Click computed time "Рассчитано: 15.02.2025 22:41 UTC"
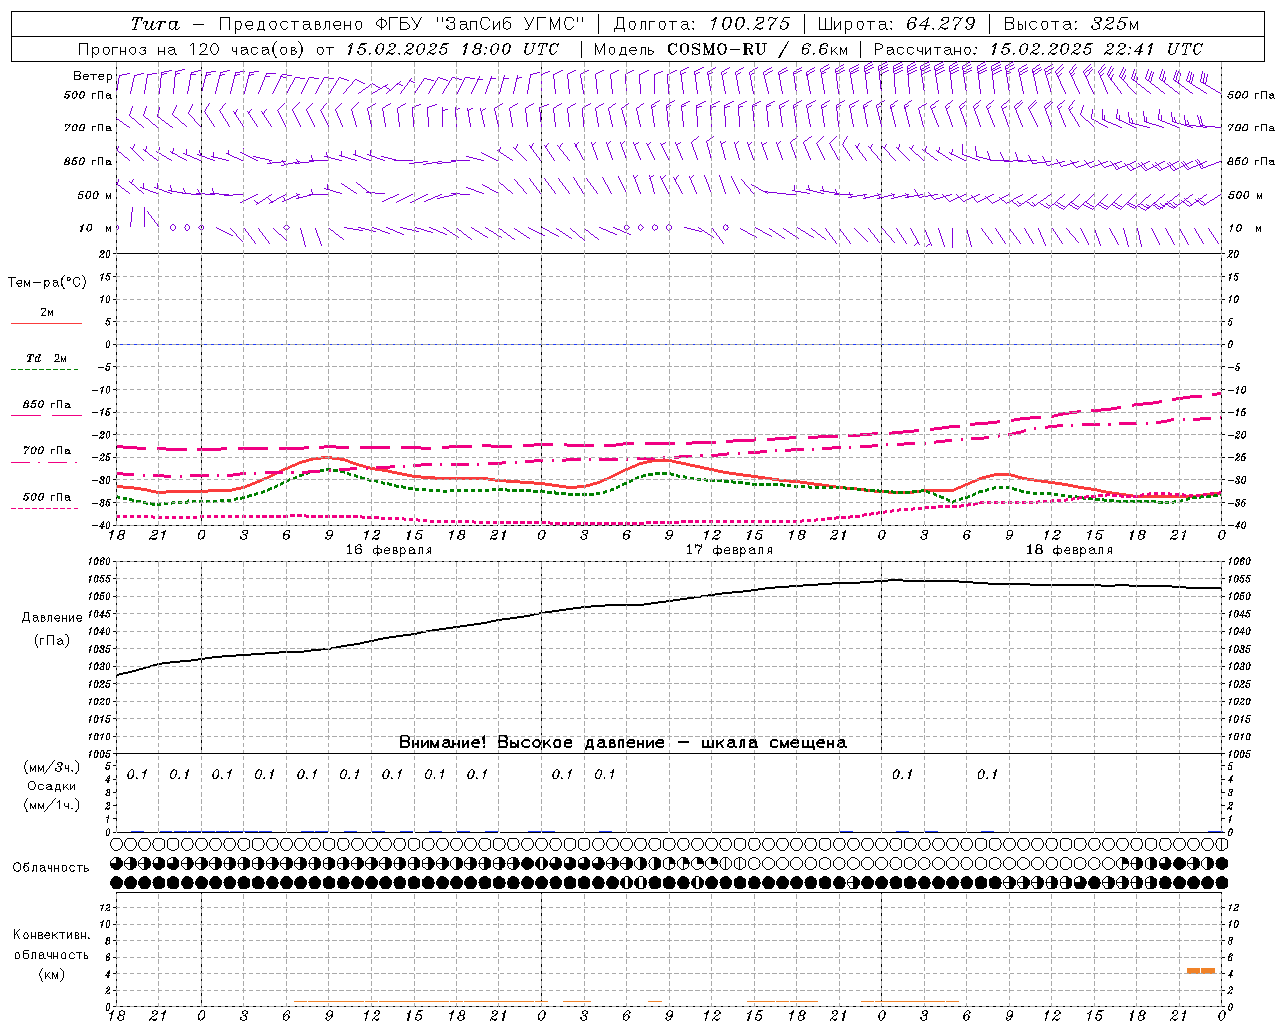This screenshot has height=1024, width=1280. 1038,49
